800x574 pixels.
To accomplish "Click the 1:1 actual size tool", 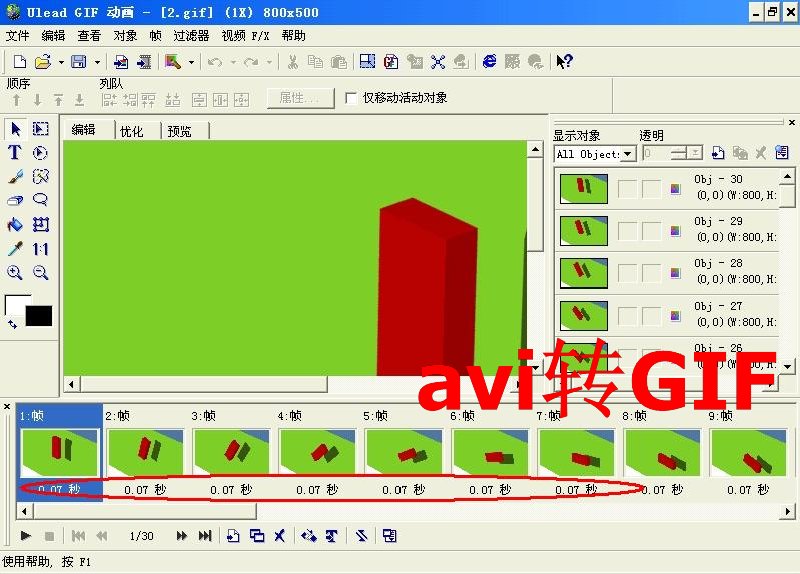I will point(40,249).
